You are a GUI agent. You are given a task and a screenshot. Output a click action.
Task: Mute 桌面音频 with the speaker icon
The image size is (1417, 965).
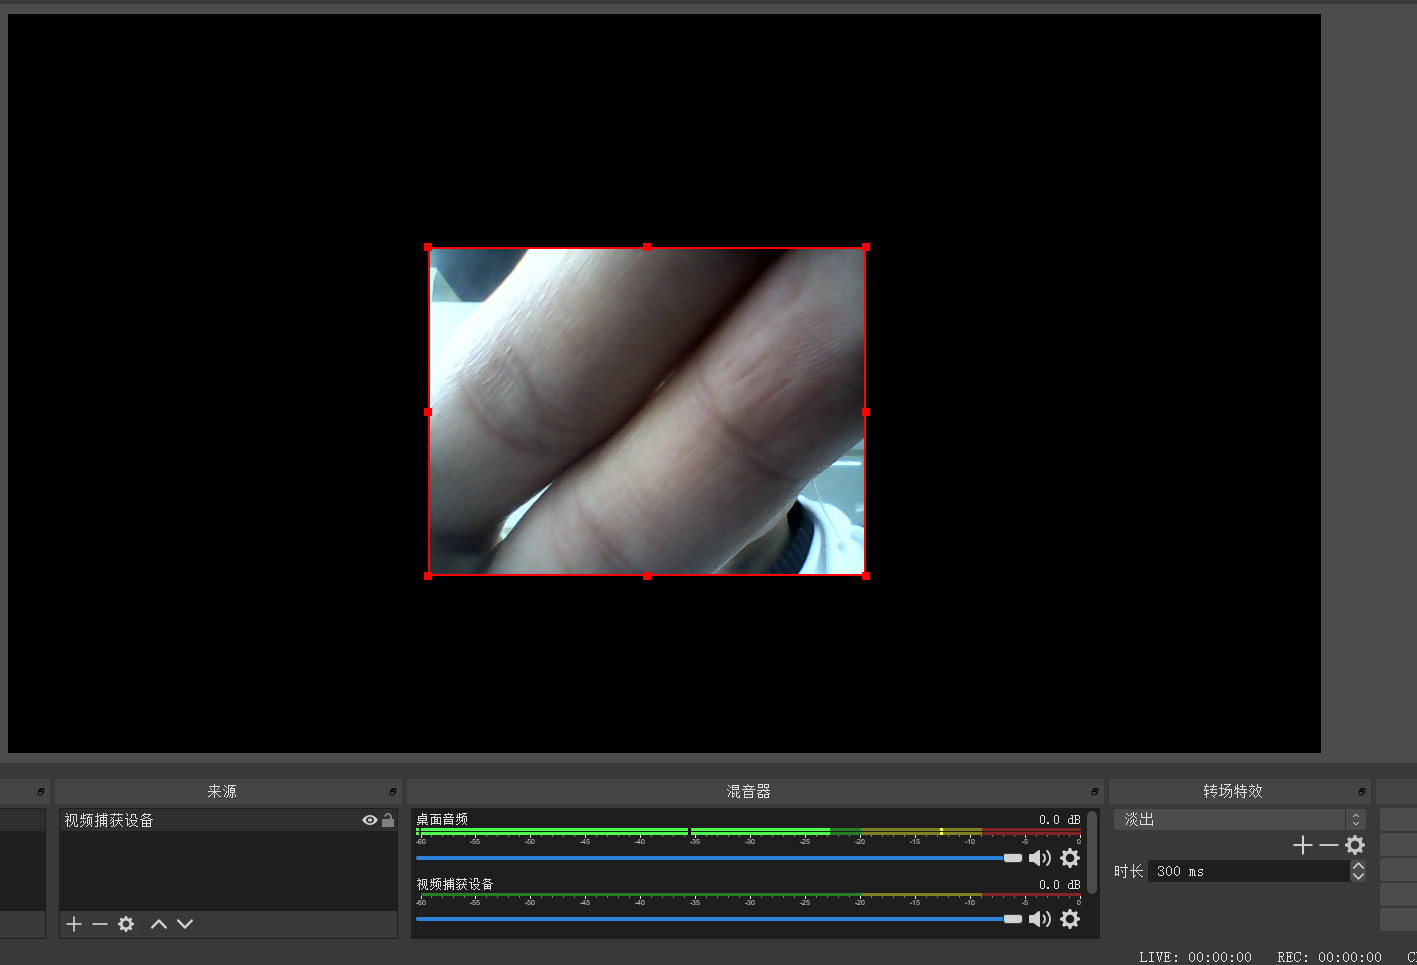tap(1040, 858)
